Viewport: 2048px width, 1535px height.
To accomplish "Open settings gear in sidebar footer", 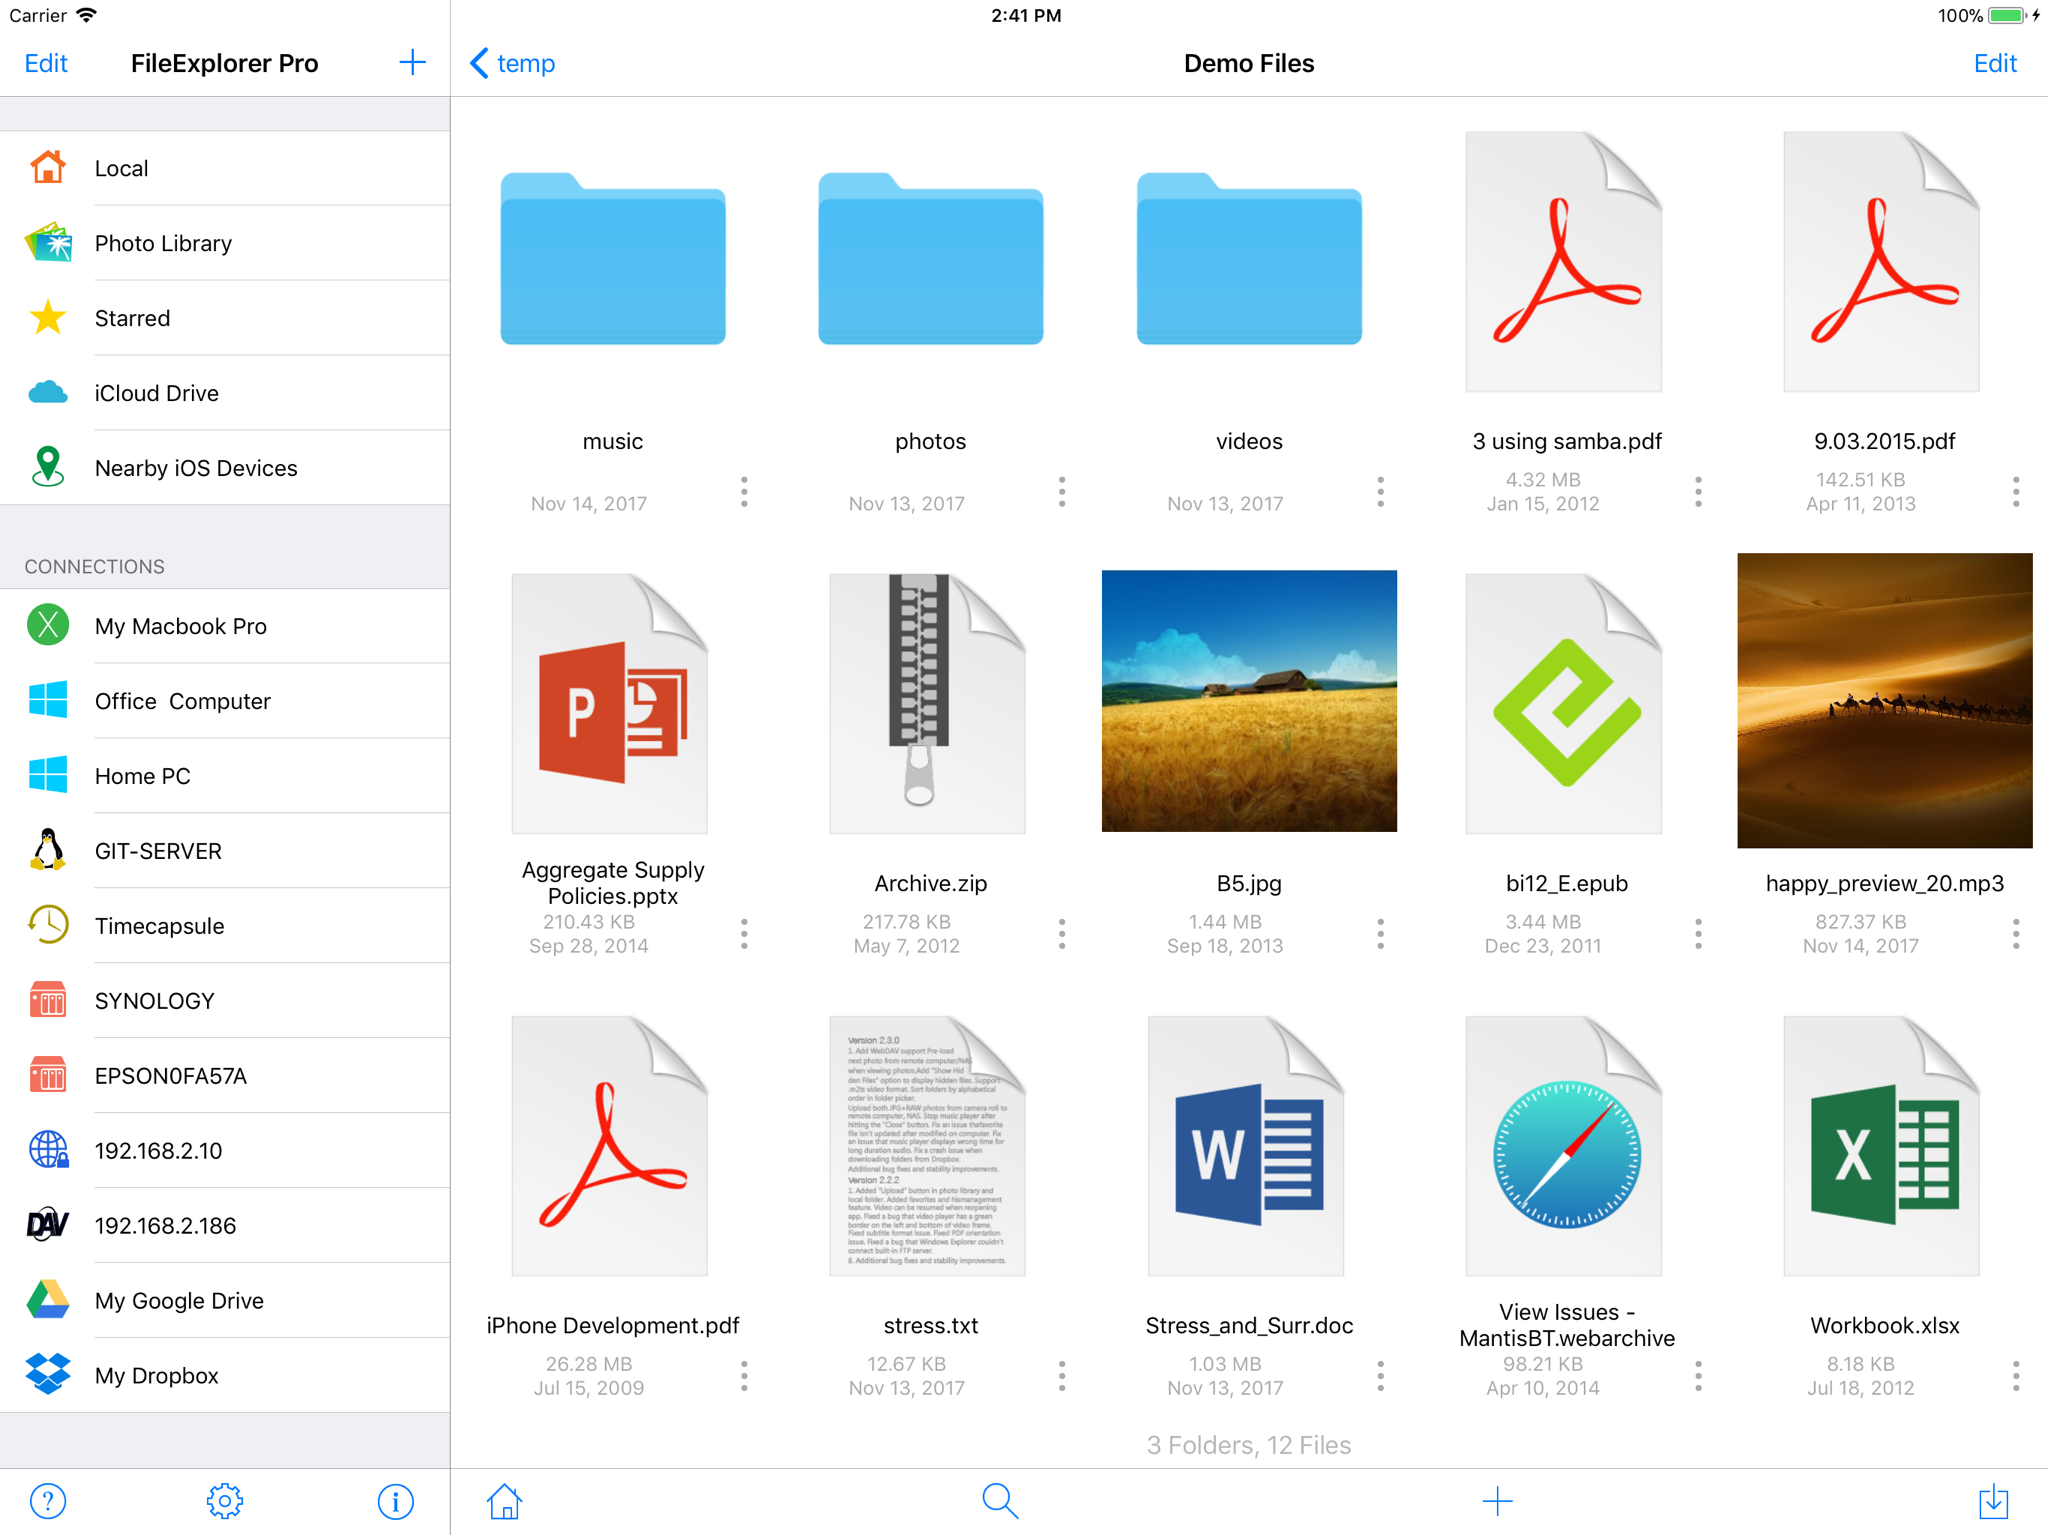I will click(x=225, y=1501).
